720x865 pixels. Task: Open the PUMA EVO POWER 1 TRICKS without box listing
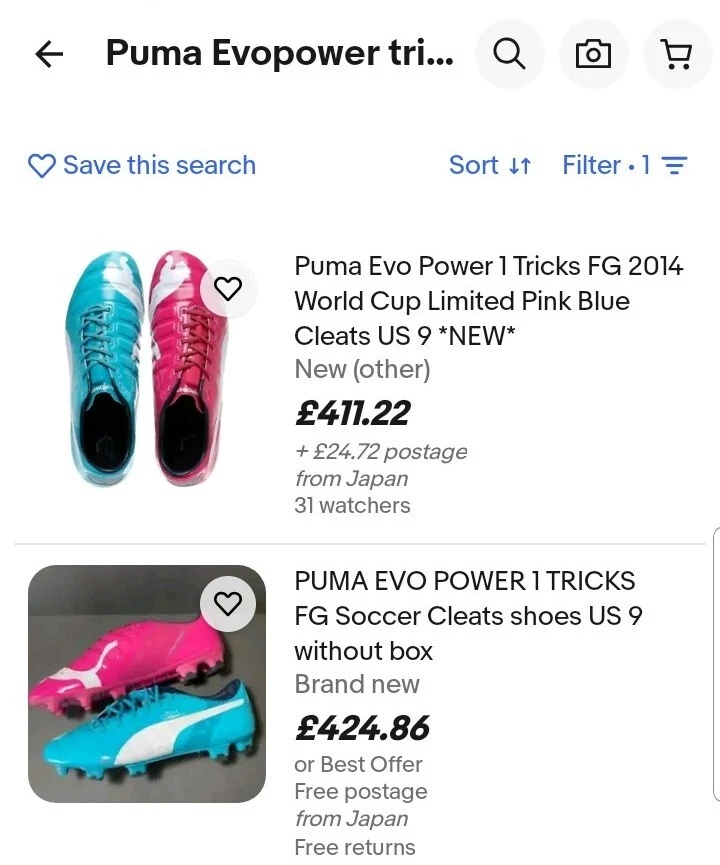click(465, 615)
